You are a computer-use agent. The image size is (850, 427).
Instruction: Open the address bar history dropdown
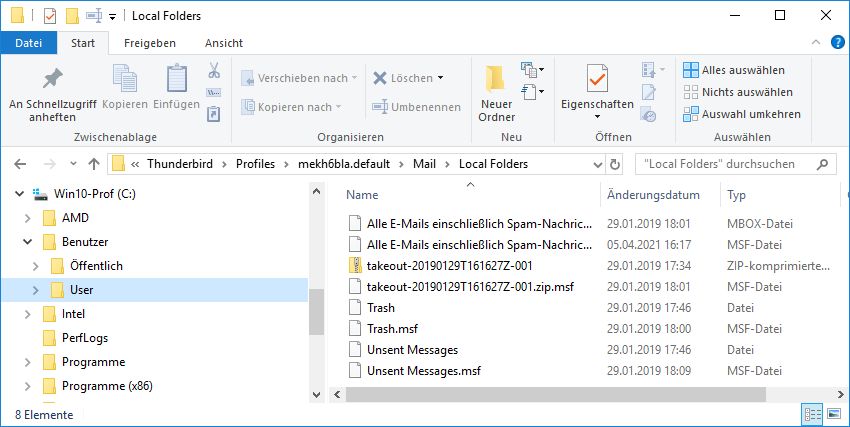594,163
